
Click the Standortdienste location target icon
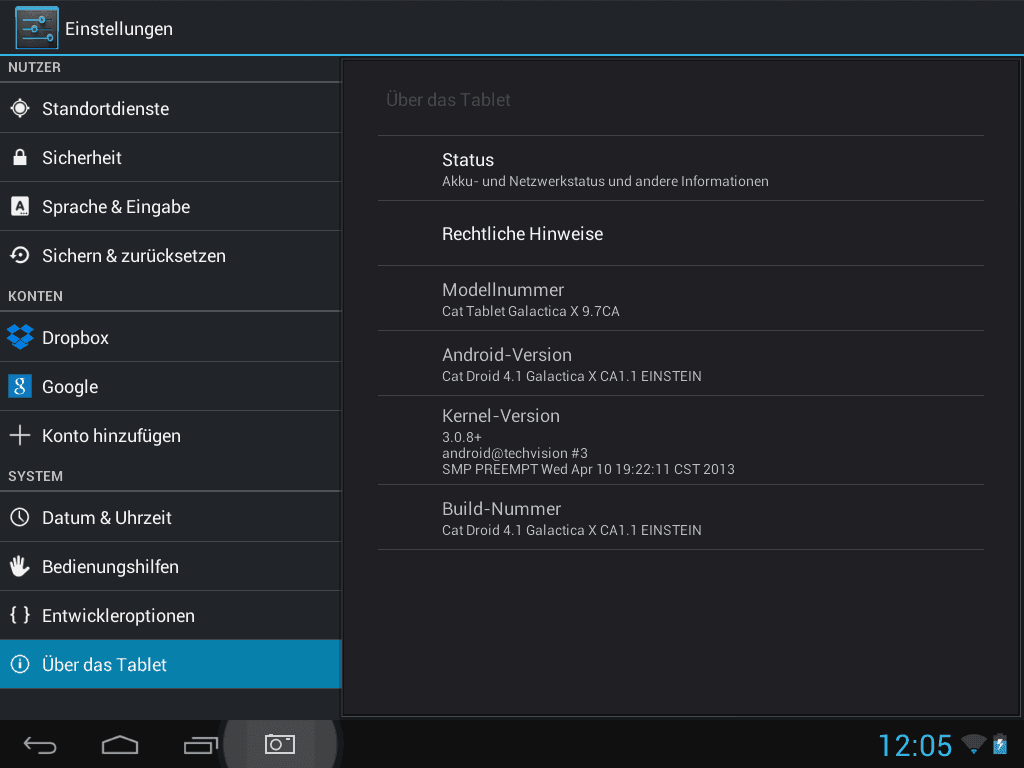pos(20,108)
